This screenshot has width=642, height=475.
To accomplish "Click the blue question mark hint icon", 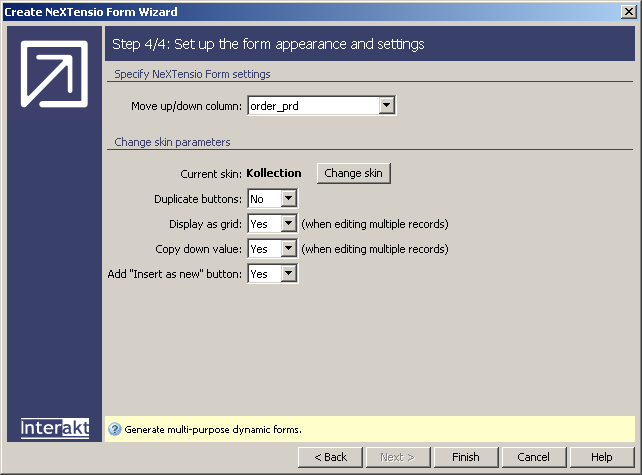I will point(114,429).
